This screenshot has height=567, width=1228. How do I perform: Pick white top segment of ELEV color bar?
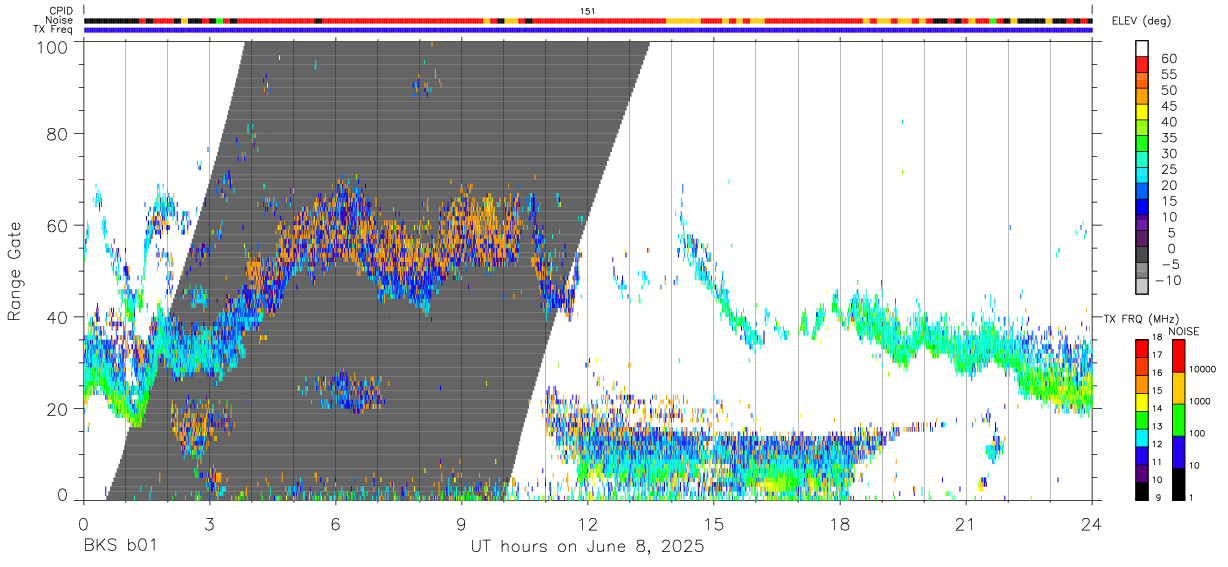(x=1142, y=47)
